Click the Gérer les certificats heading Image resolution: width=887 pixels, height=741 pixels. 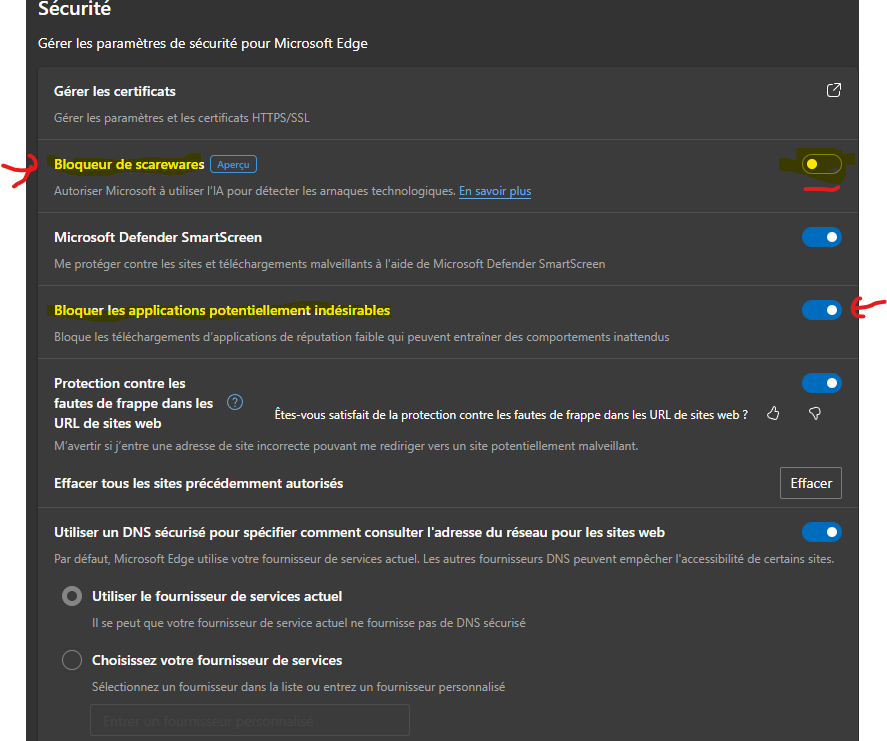coord(115,92)
